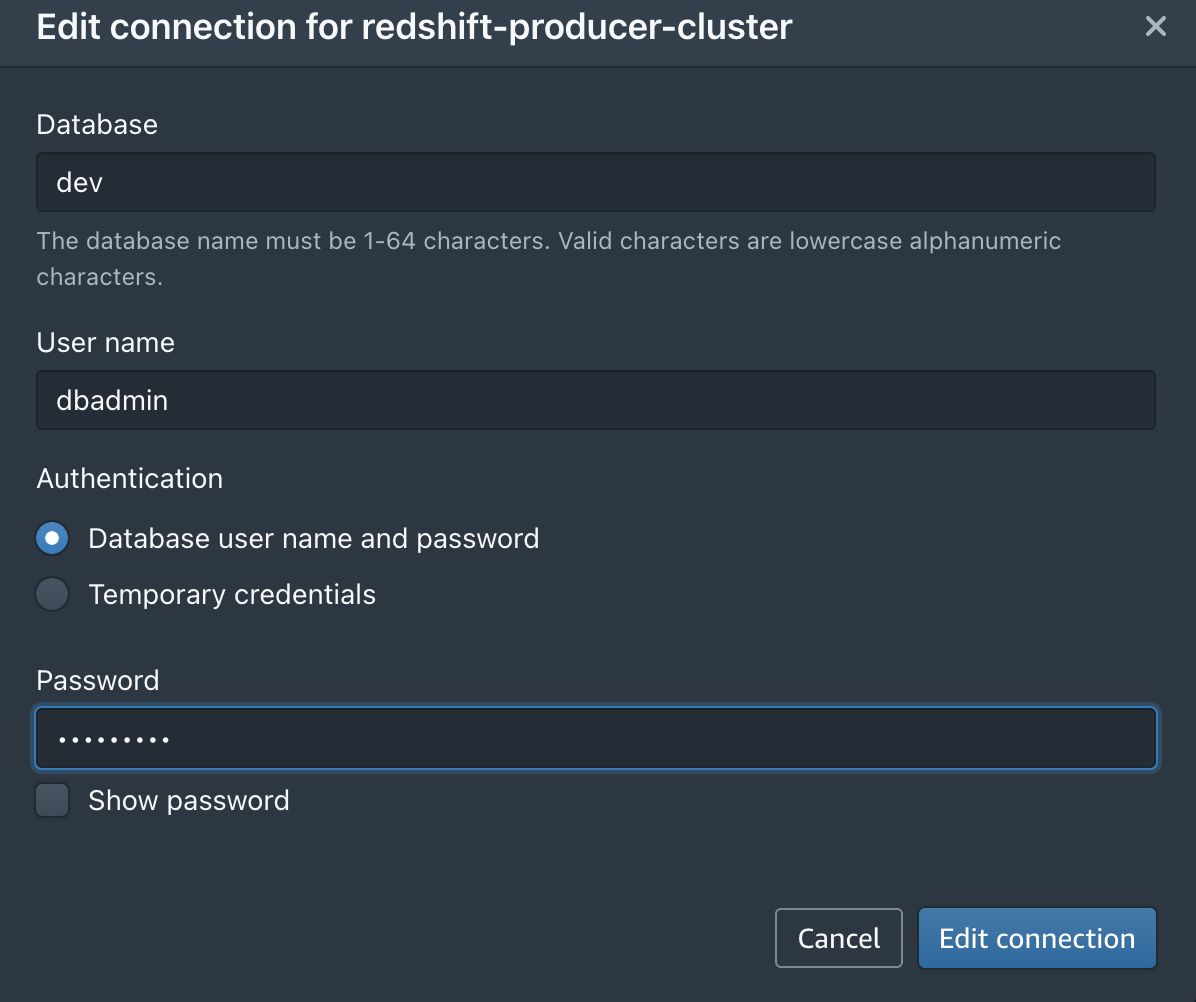Image resolution: width=1196 pixels, height=1002 pixels.
Task: Click the 'User name' field label
Action: tap(105, 342)
